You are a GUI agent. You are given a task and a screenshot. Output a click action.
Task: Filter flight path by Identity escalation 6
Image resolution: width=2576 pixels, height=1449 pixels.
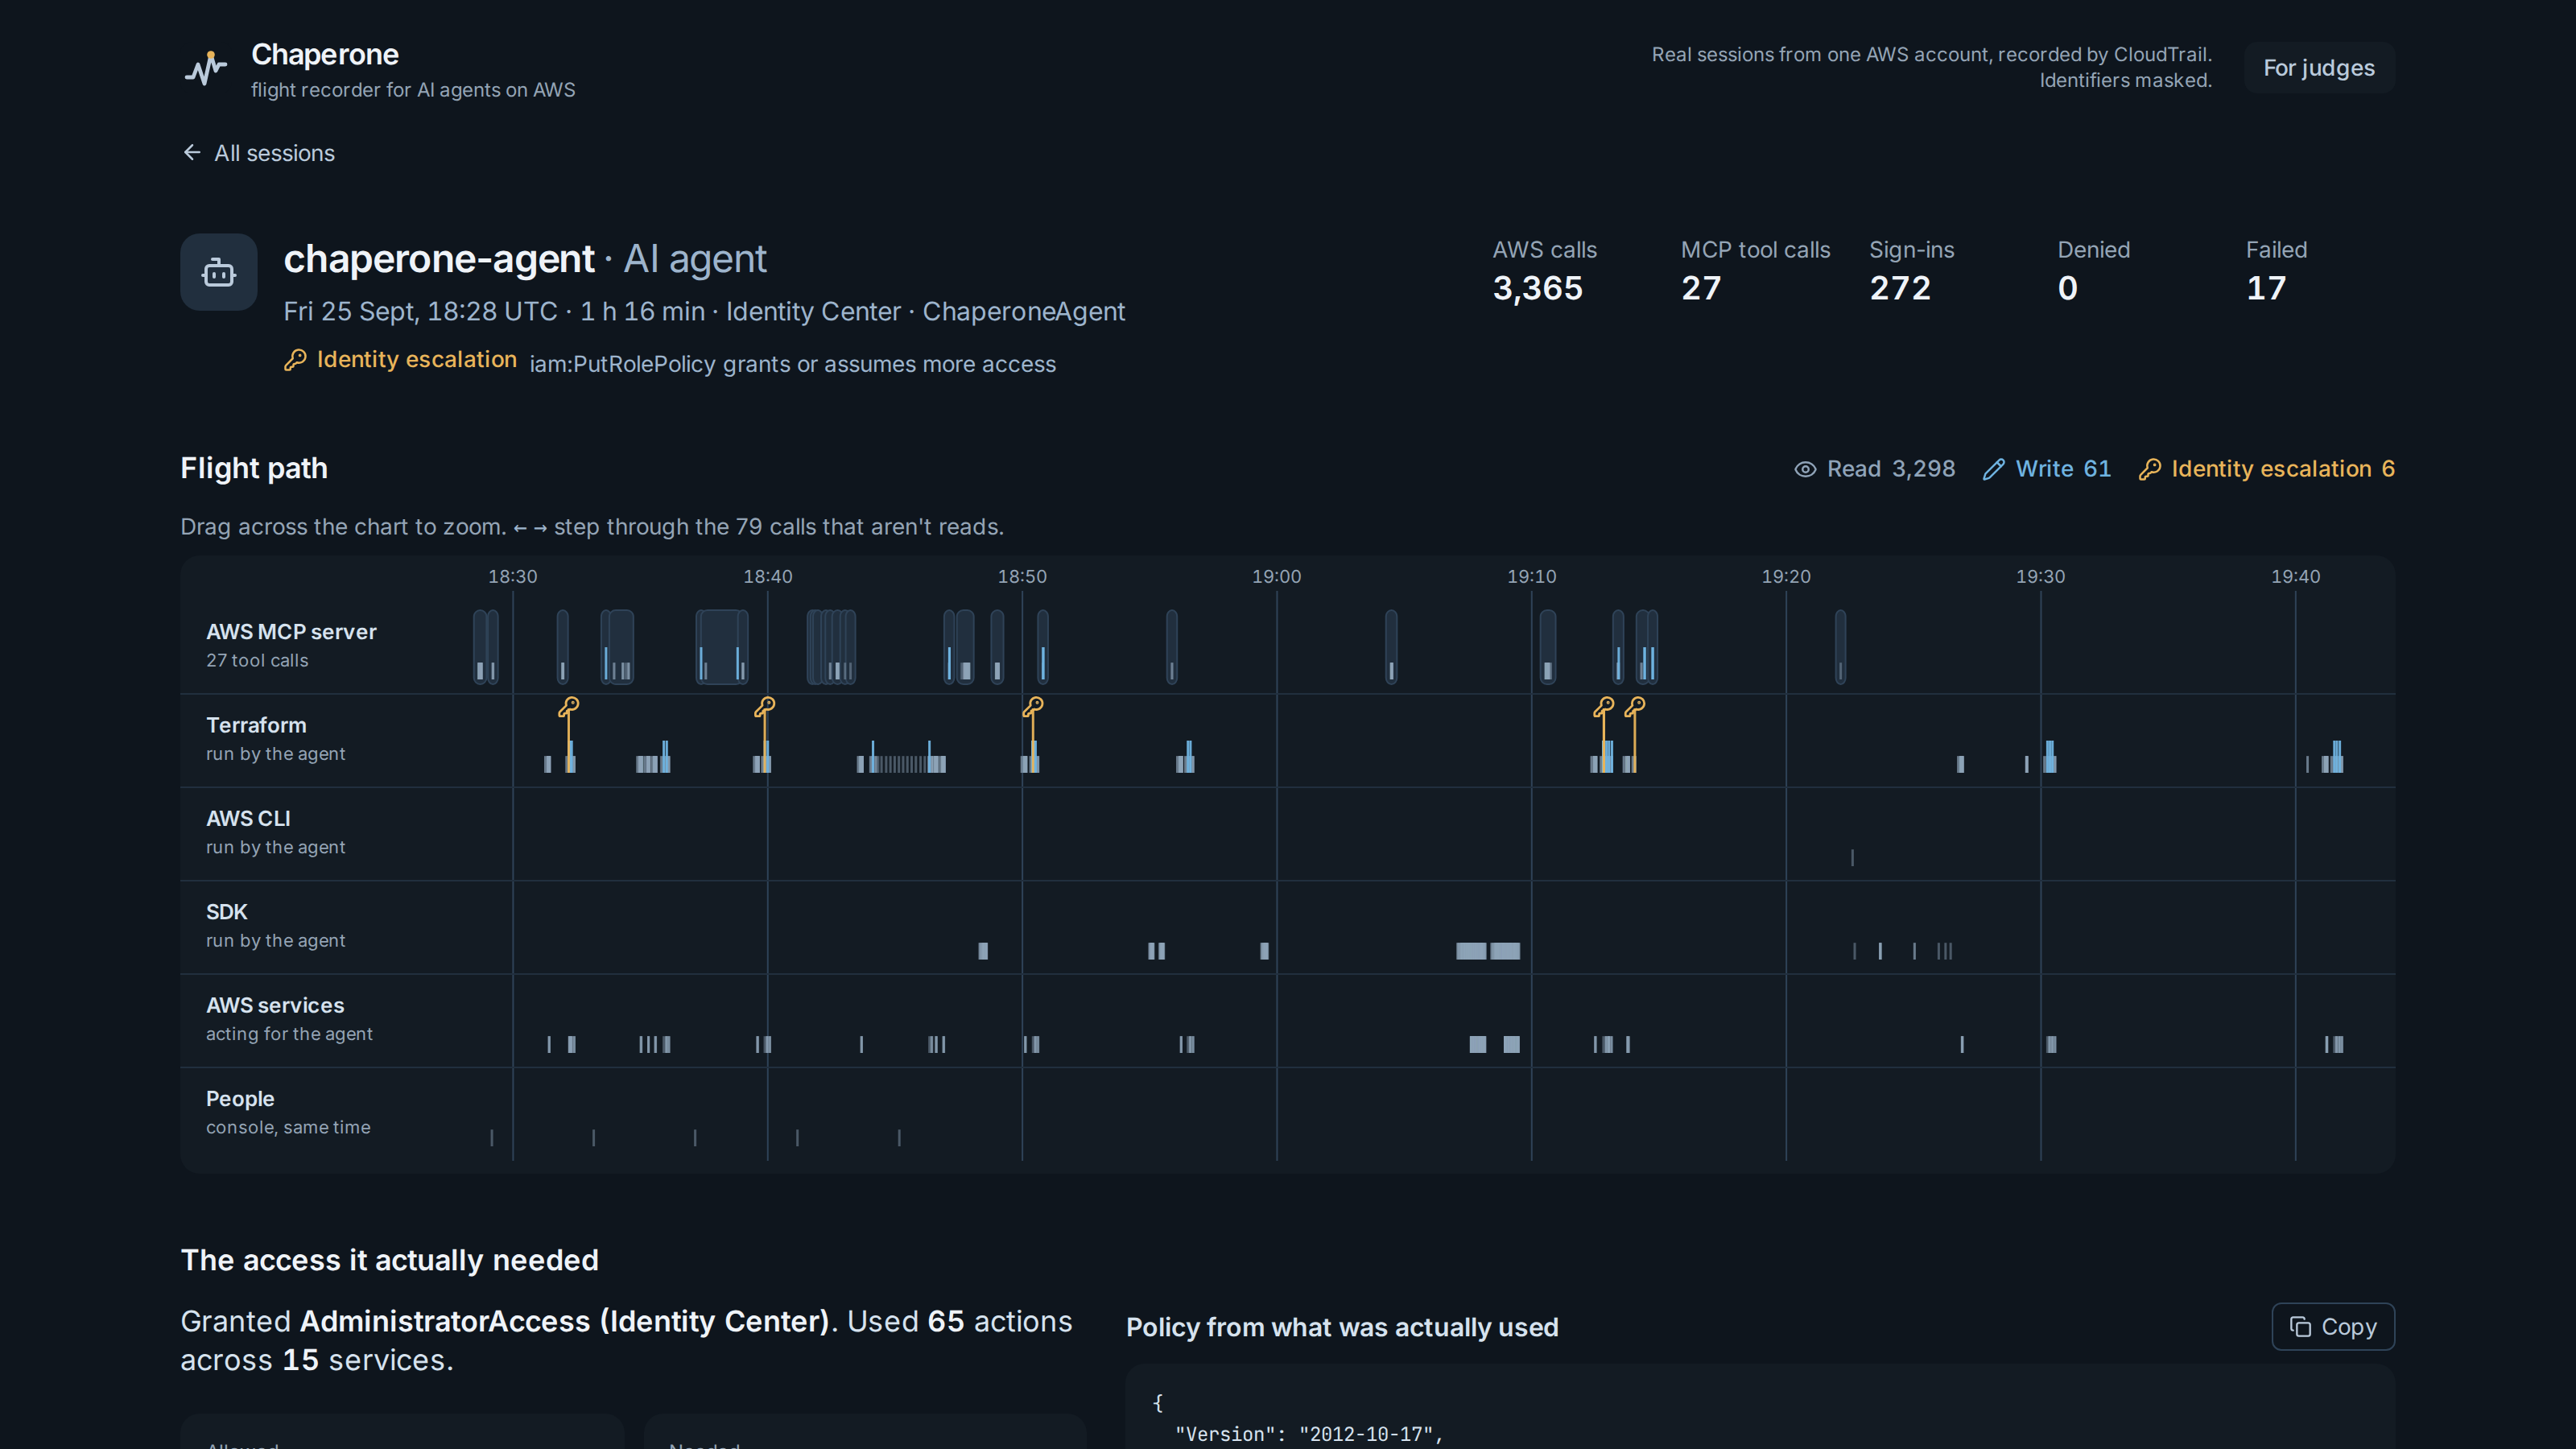[2266, 469]
